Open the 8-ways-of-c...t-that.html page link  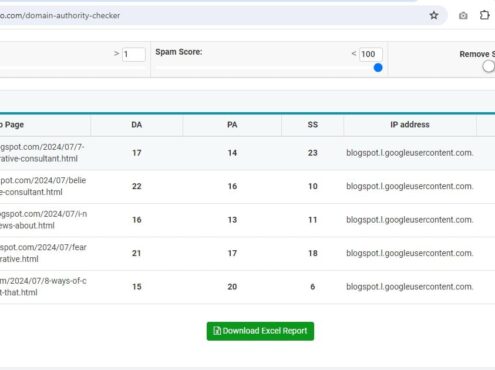pyautogui.click(x=43, y=287)
